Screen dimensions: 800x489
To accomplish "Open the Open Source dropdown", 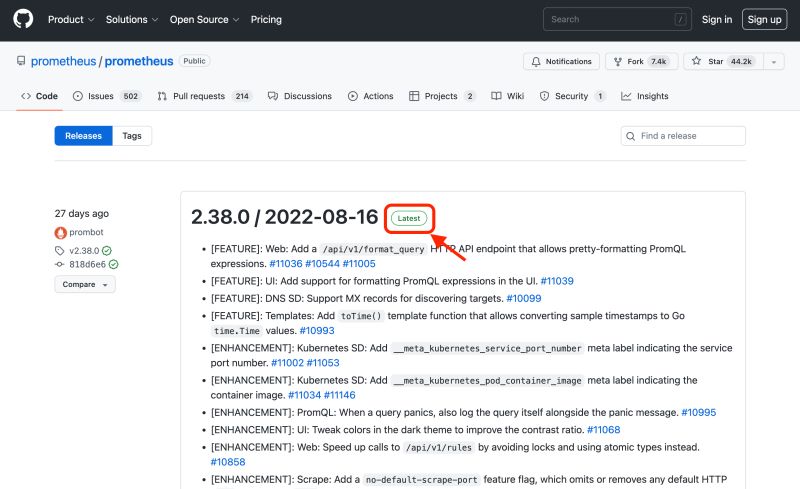I will coord(204,19).
